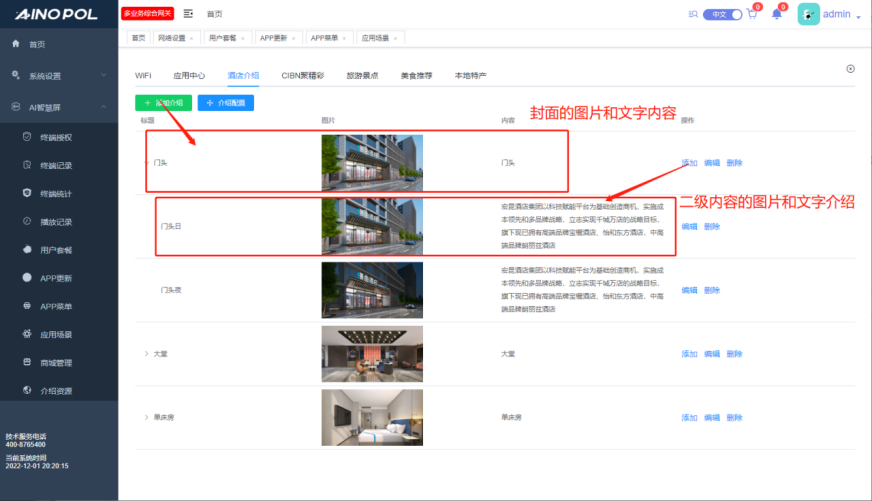Open the shopping cart icon
The image size is (872, 501).
[753, 14]
